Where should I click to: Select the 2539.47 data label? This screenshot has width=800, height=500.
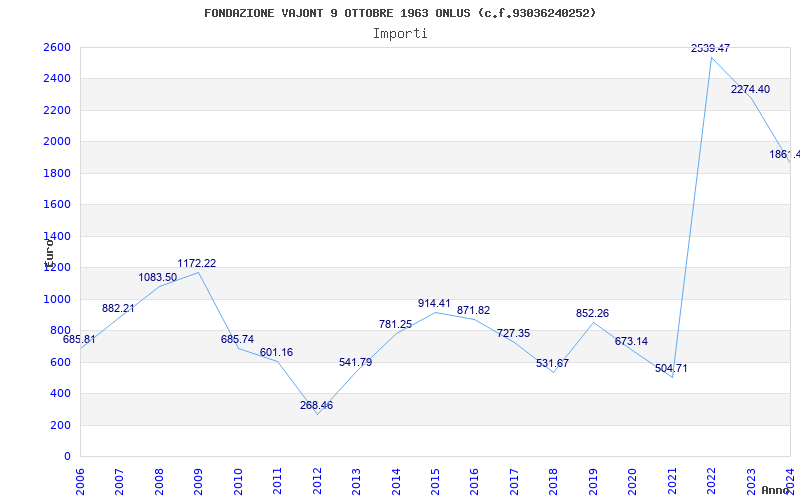tap(710, 48)
